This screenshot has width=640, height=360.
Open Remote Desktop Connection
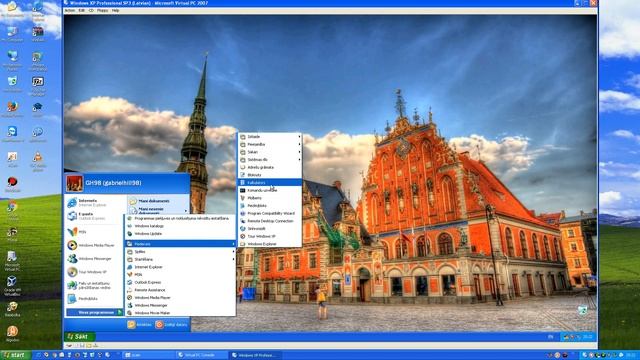[270, 221]
